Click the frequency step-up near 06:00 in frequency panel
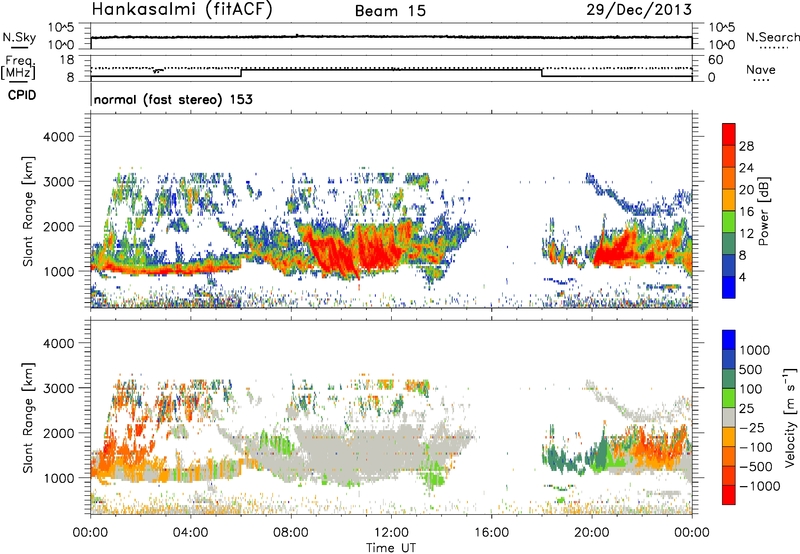The height and width of the screenshot is (554, 800). point(241,72)
